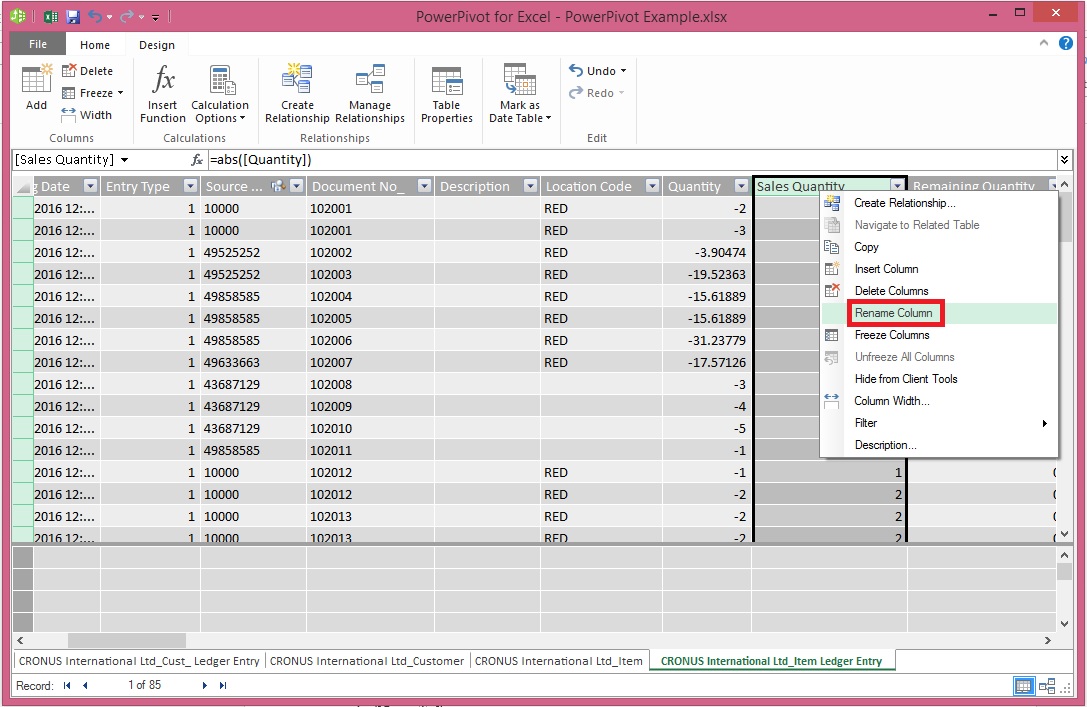Select the Delete icon in Columns group
Screen dimensions: 1087x707
(88, 70)
